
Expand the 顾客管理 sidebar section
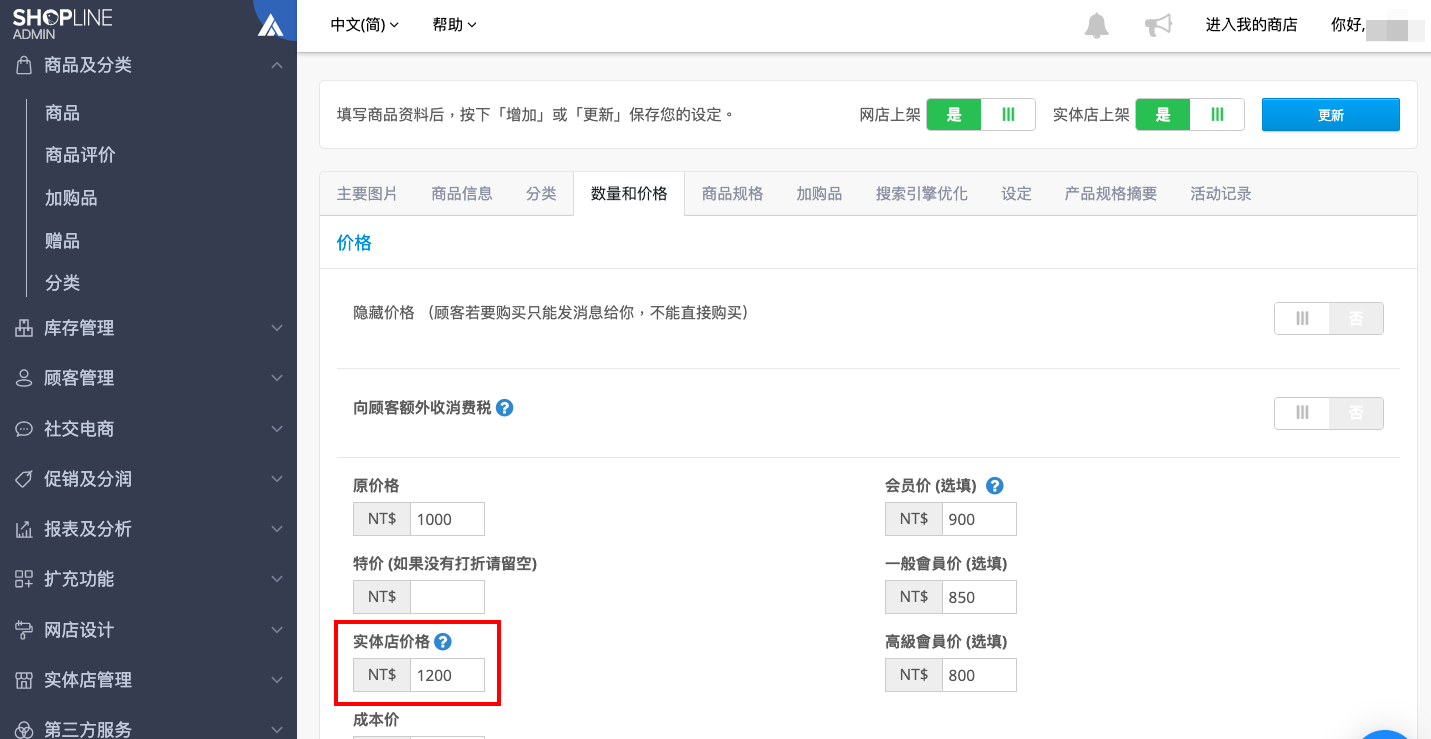pyautogui.click(x=277, y=378)
